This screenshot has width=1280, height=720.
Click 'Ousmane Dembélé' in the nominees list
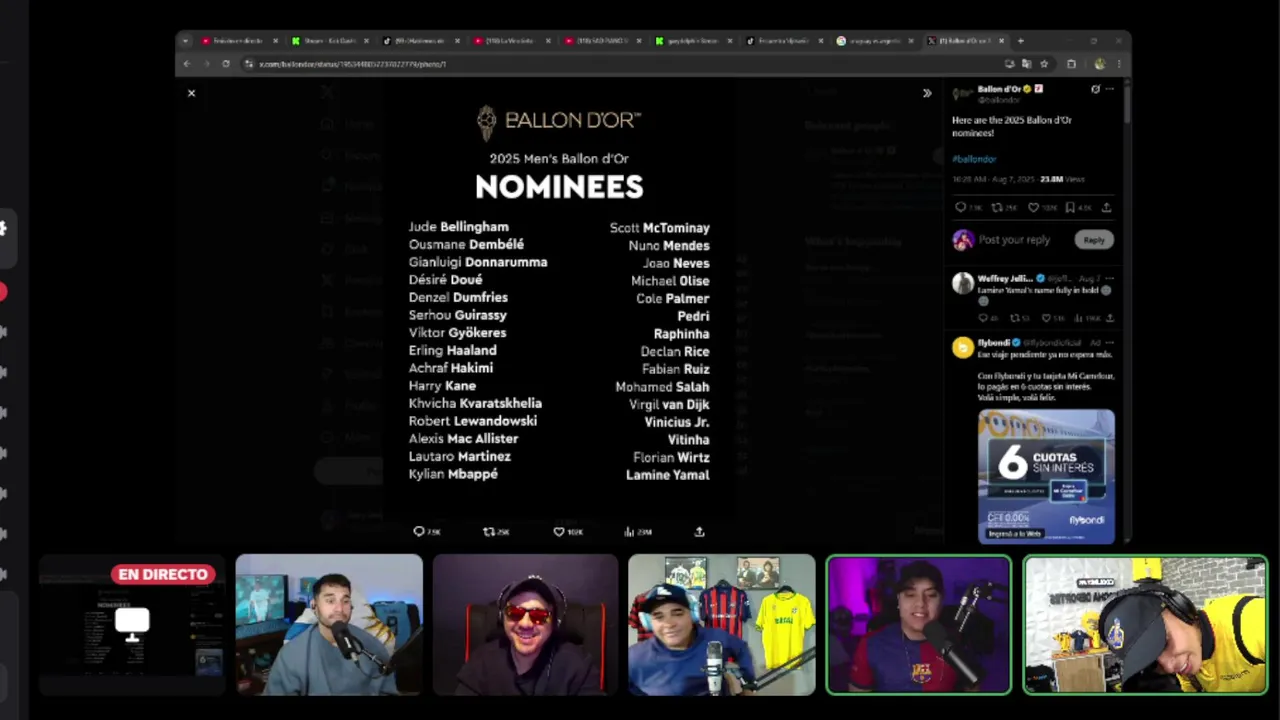click(x=466, y=244)
